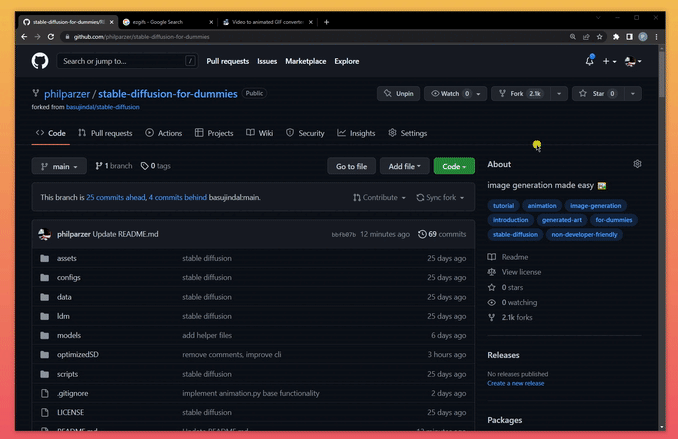Switch to the Insights tab
The width and height of the screenshot is (678, 439).
356,133
